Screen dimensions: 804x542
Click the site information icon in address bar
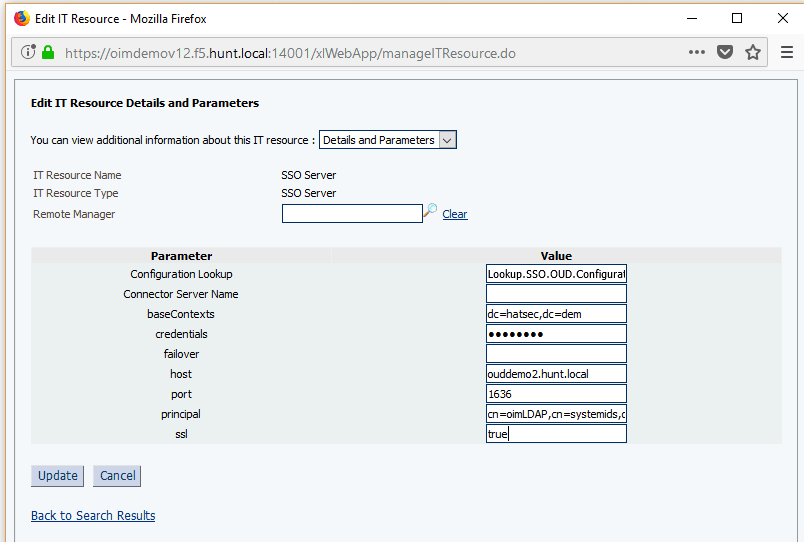click(28, 53)
